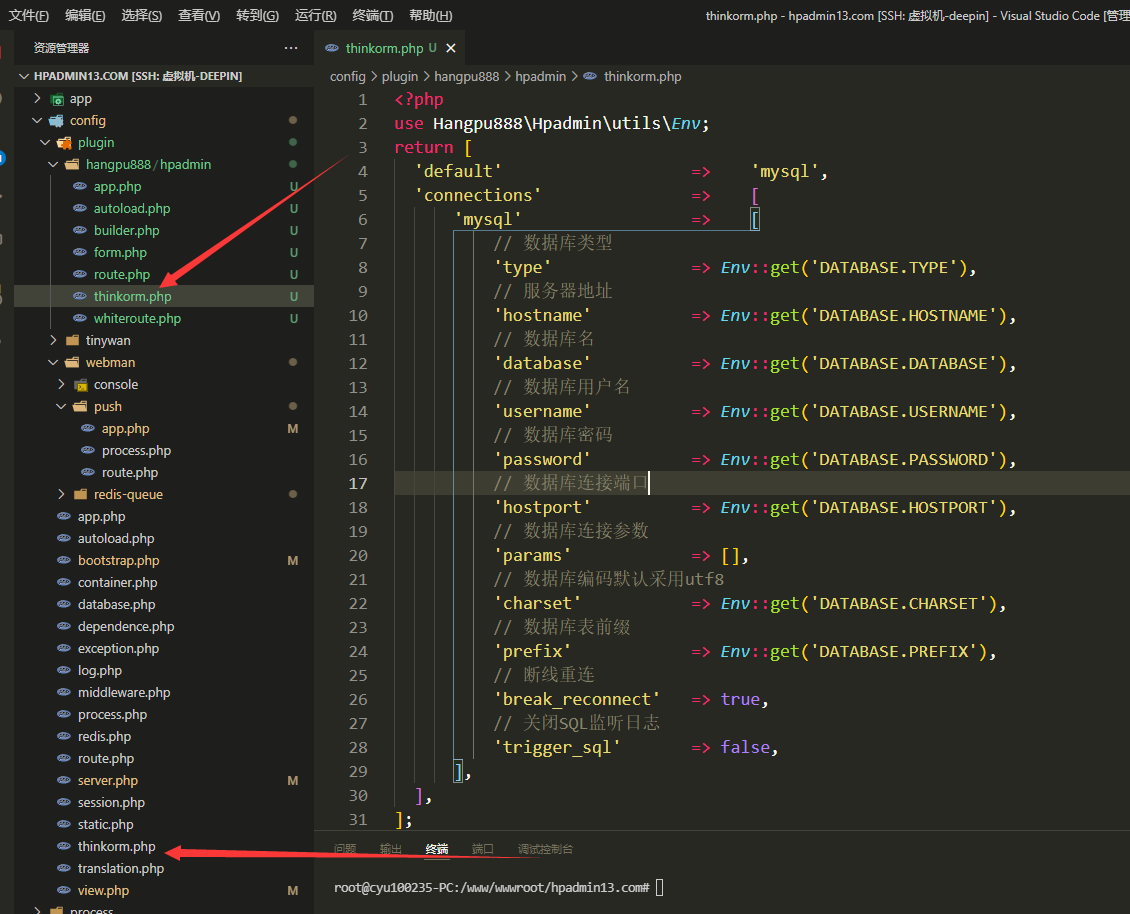
Task: Click the PHP icon beside log.php
Action: [64, 670]
